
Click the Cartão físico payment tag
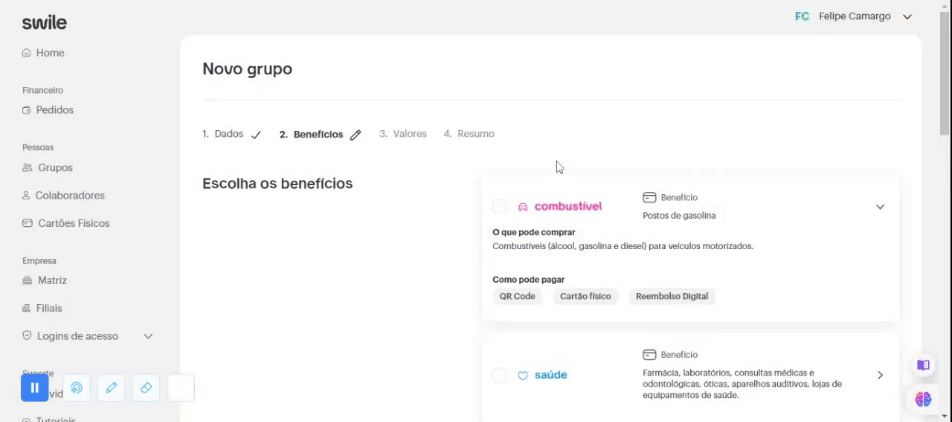coord(585,296)
